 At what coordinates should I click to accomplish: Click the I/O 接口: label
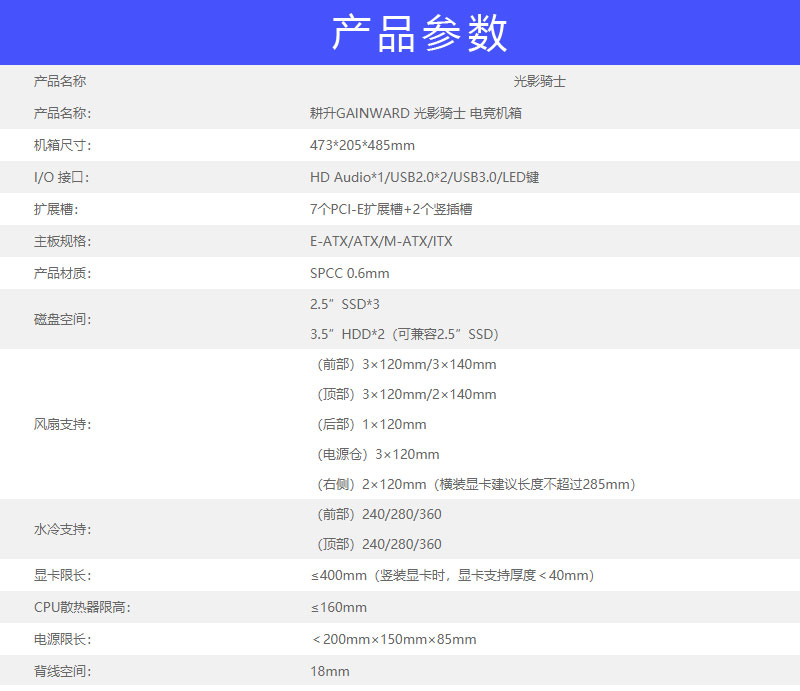[x=61, y=178]
